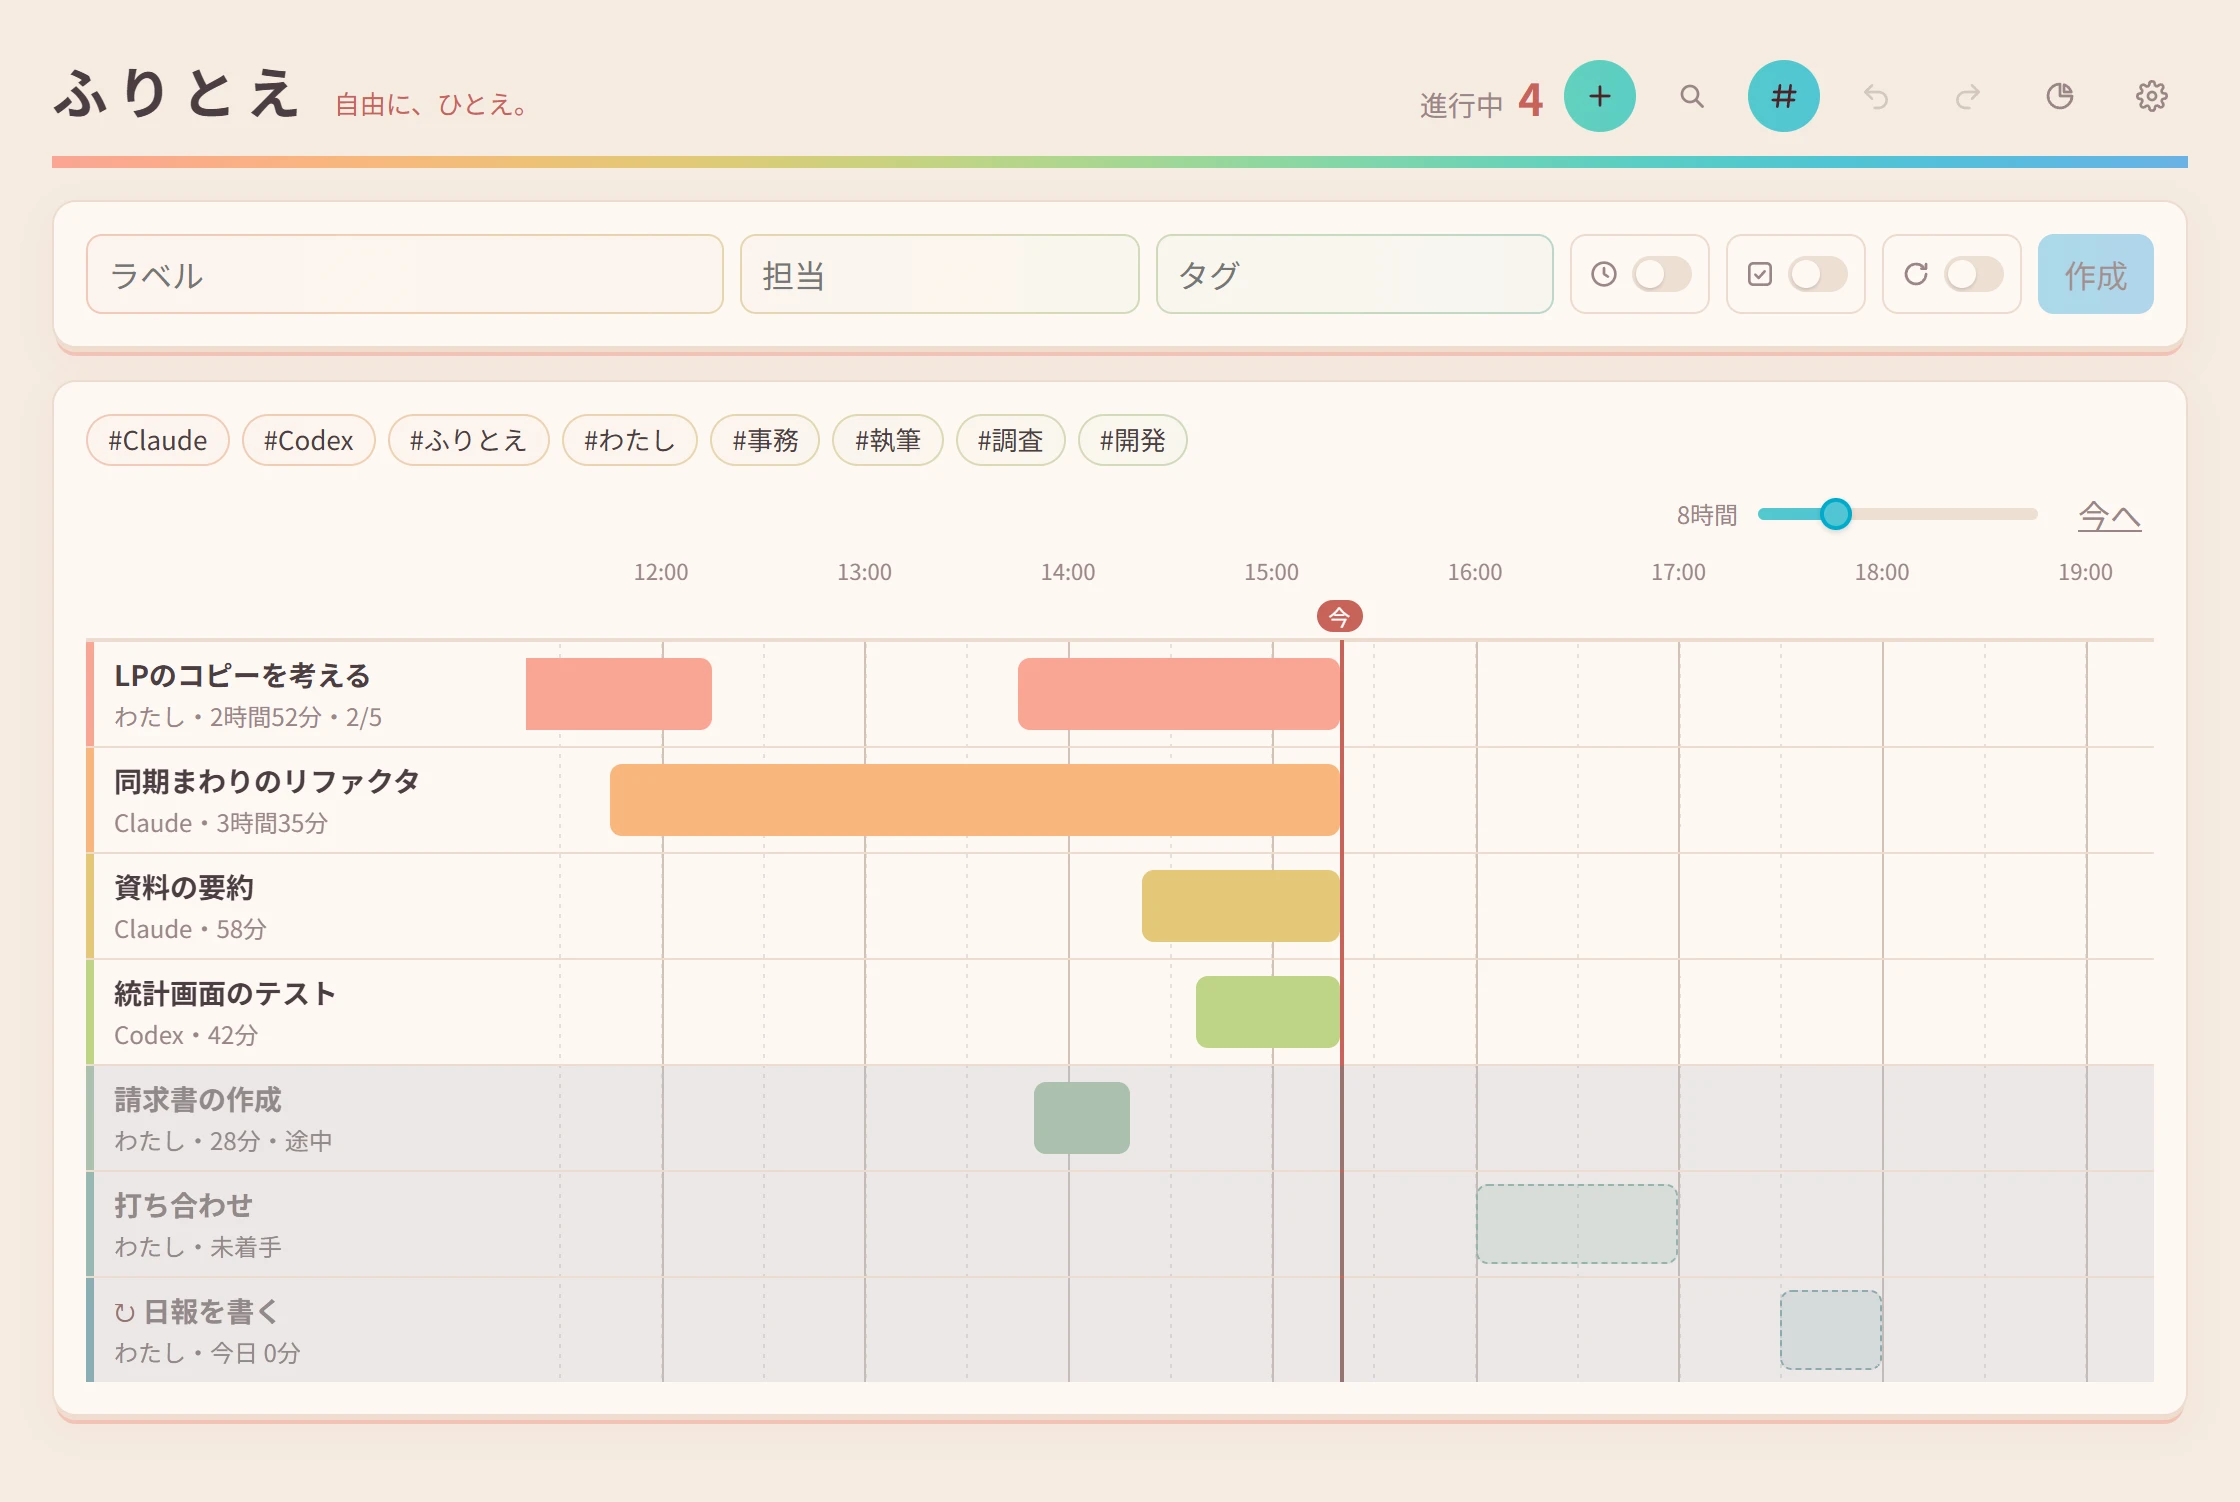Focus the ラベル input field
Image resolution: width=2240 pixels, height=1502 pixels.
(404, 274)
